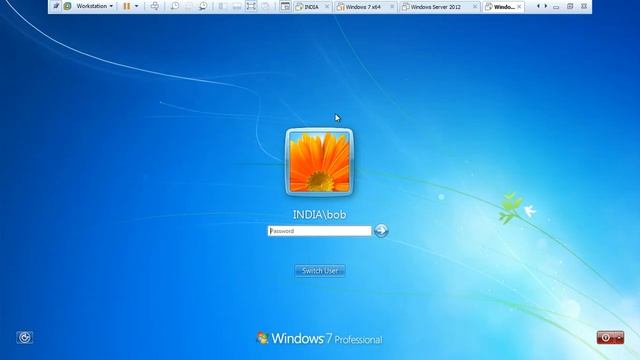Click the Password input field
The height and width of the screenshot is (360, 640).
tap(320, 231)
